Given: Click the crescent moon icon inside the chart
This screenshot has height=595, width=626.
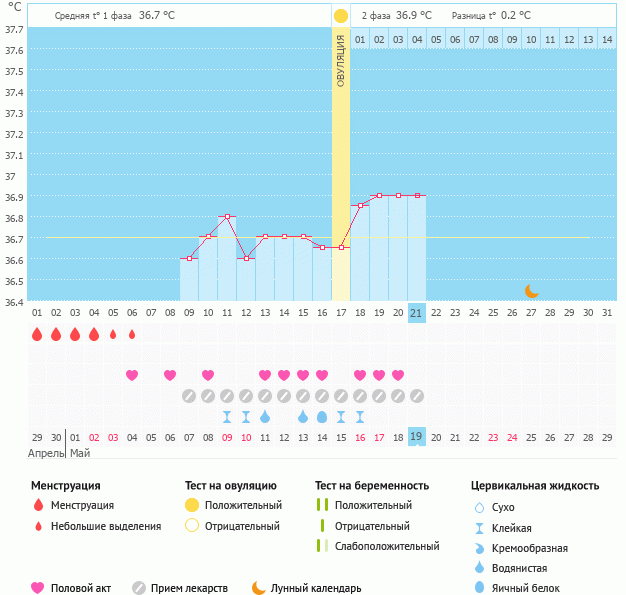Looking at the screenshot, I should coord(532,291).
